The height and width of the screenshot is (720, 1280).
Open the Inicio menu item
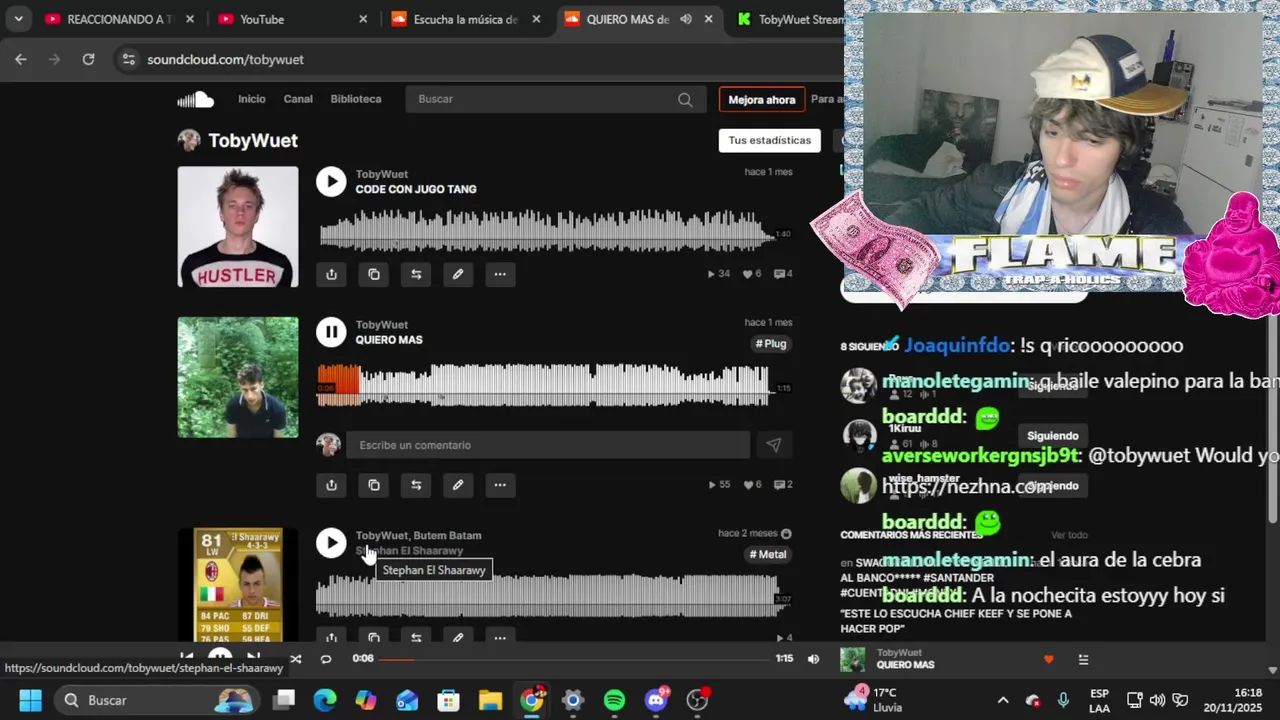(x=252, y=99)
